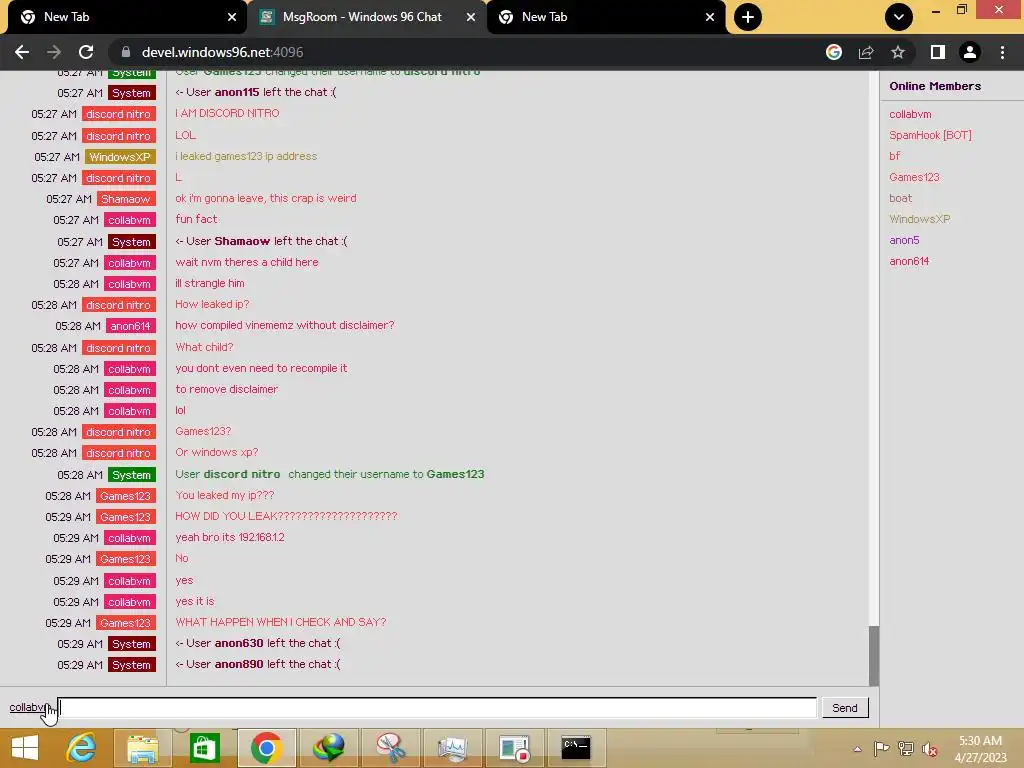Select anon614 in Online Members list
This screenshot has height=768, width=1024.
tap(908, 261)
